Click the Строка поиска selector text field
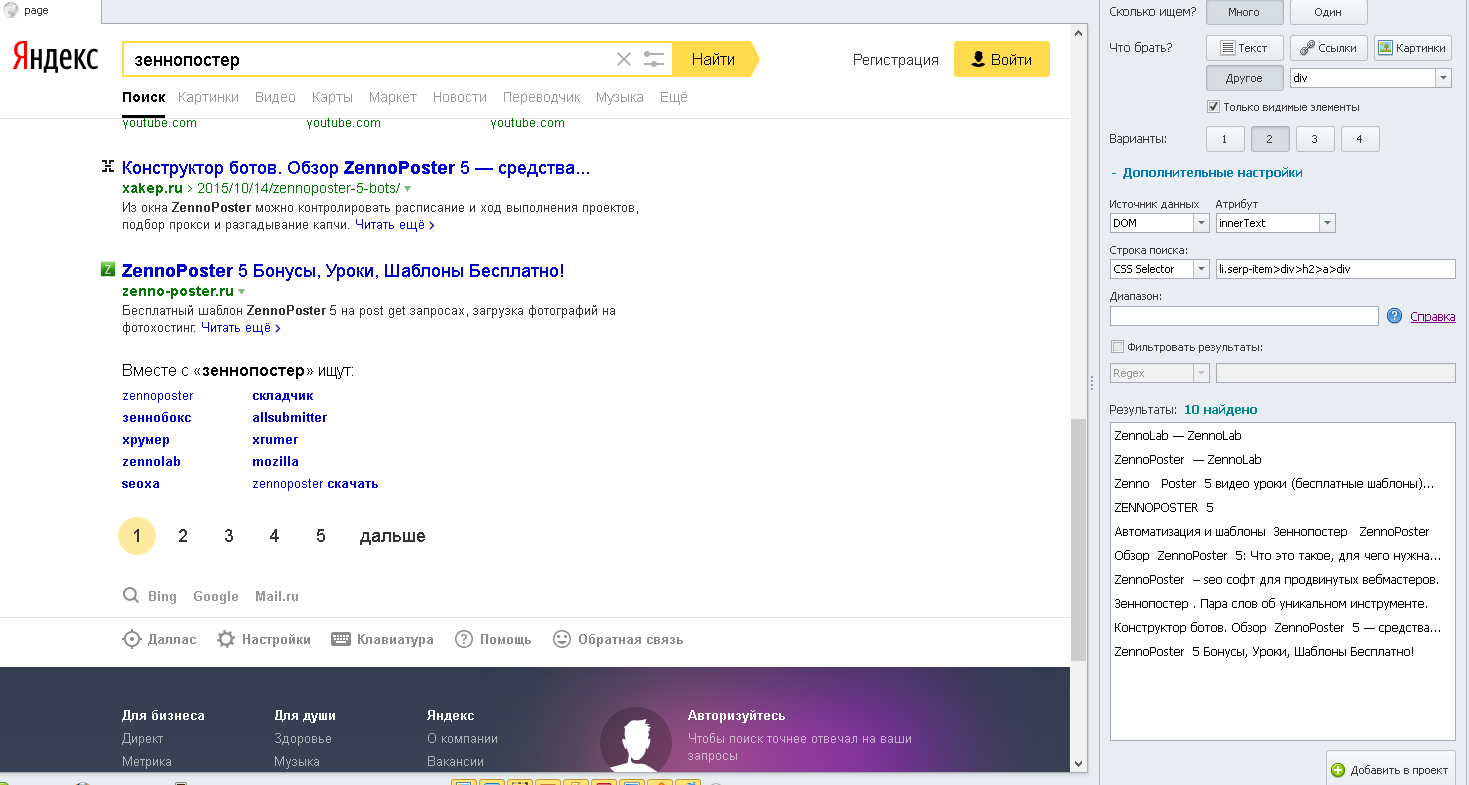This screenshot has width=1469, height=785. pyautogui.click(x=1335, y=269)
